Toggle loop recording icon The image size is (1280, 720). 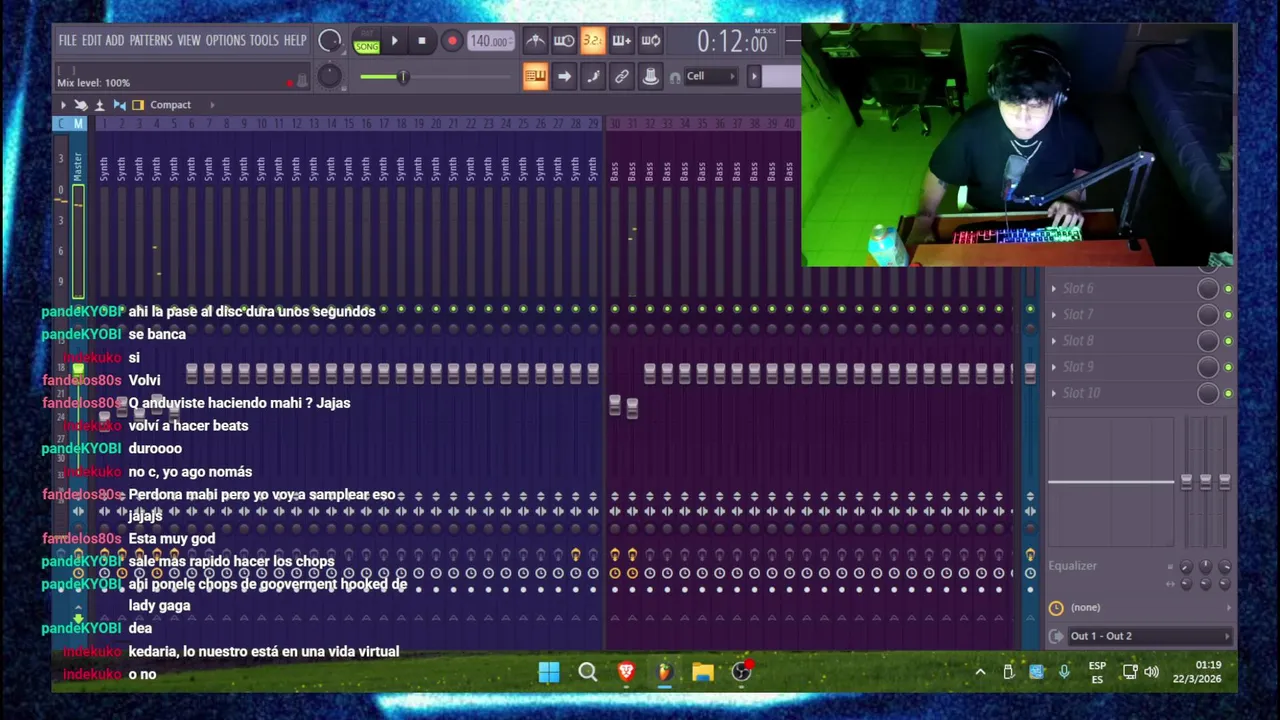[x=651, y=41]
